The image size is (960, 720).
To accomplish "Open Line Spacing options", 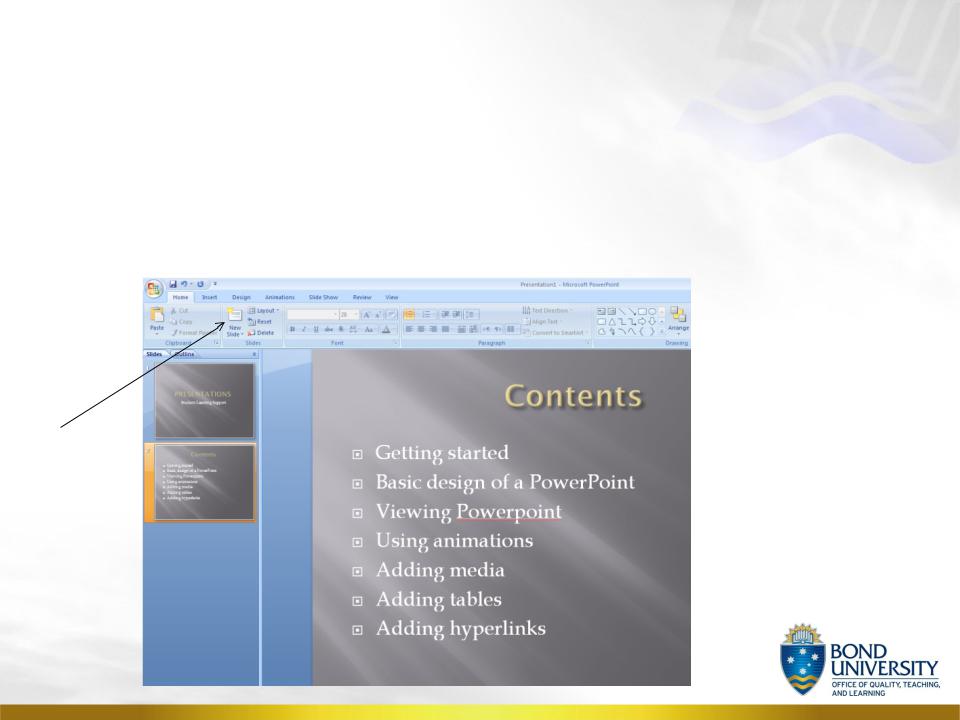I will pyautogui.click(x=471, y=315).
